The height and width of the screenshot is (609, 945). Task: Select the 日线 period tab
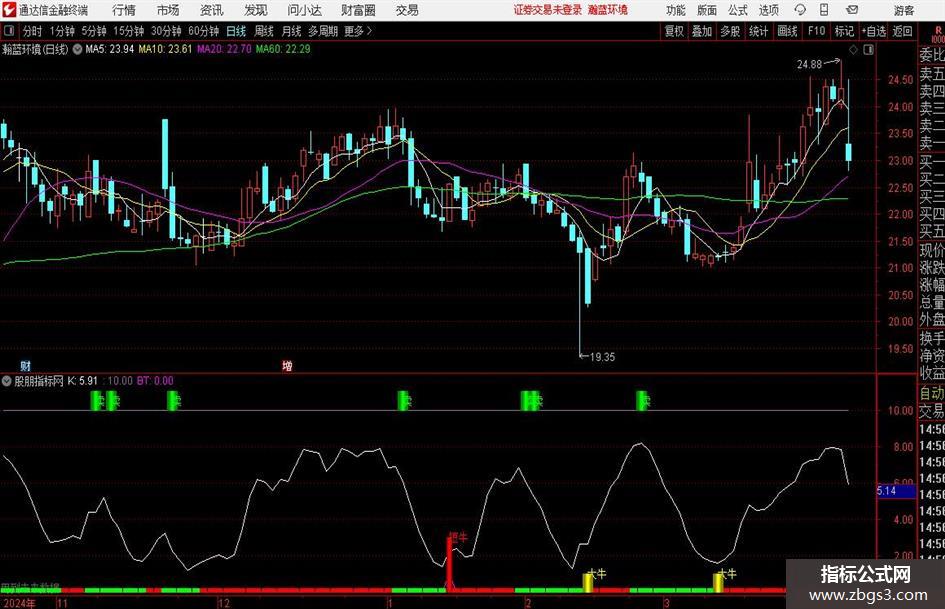[236, 31]
